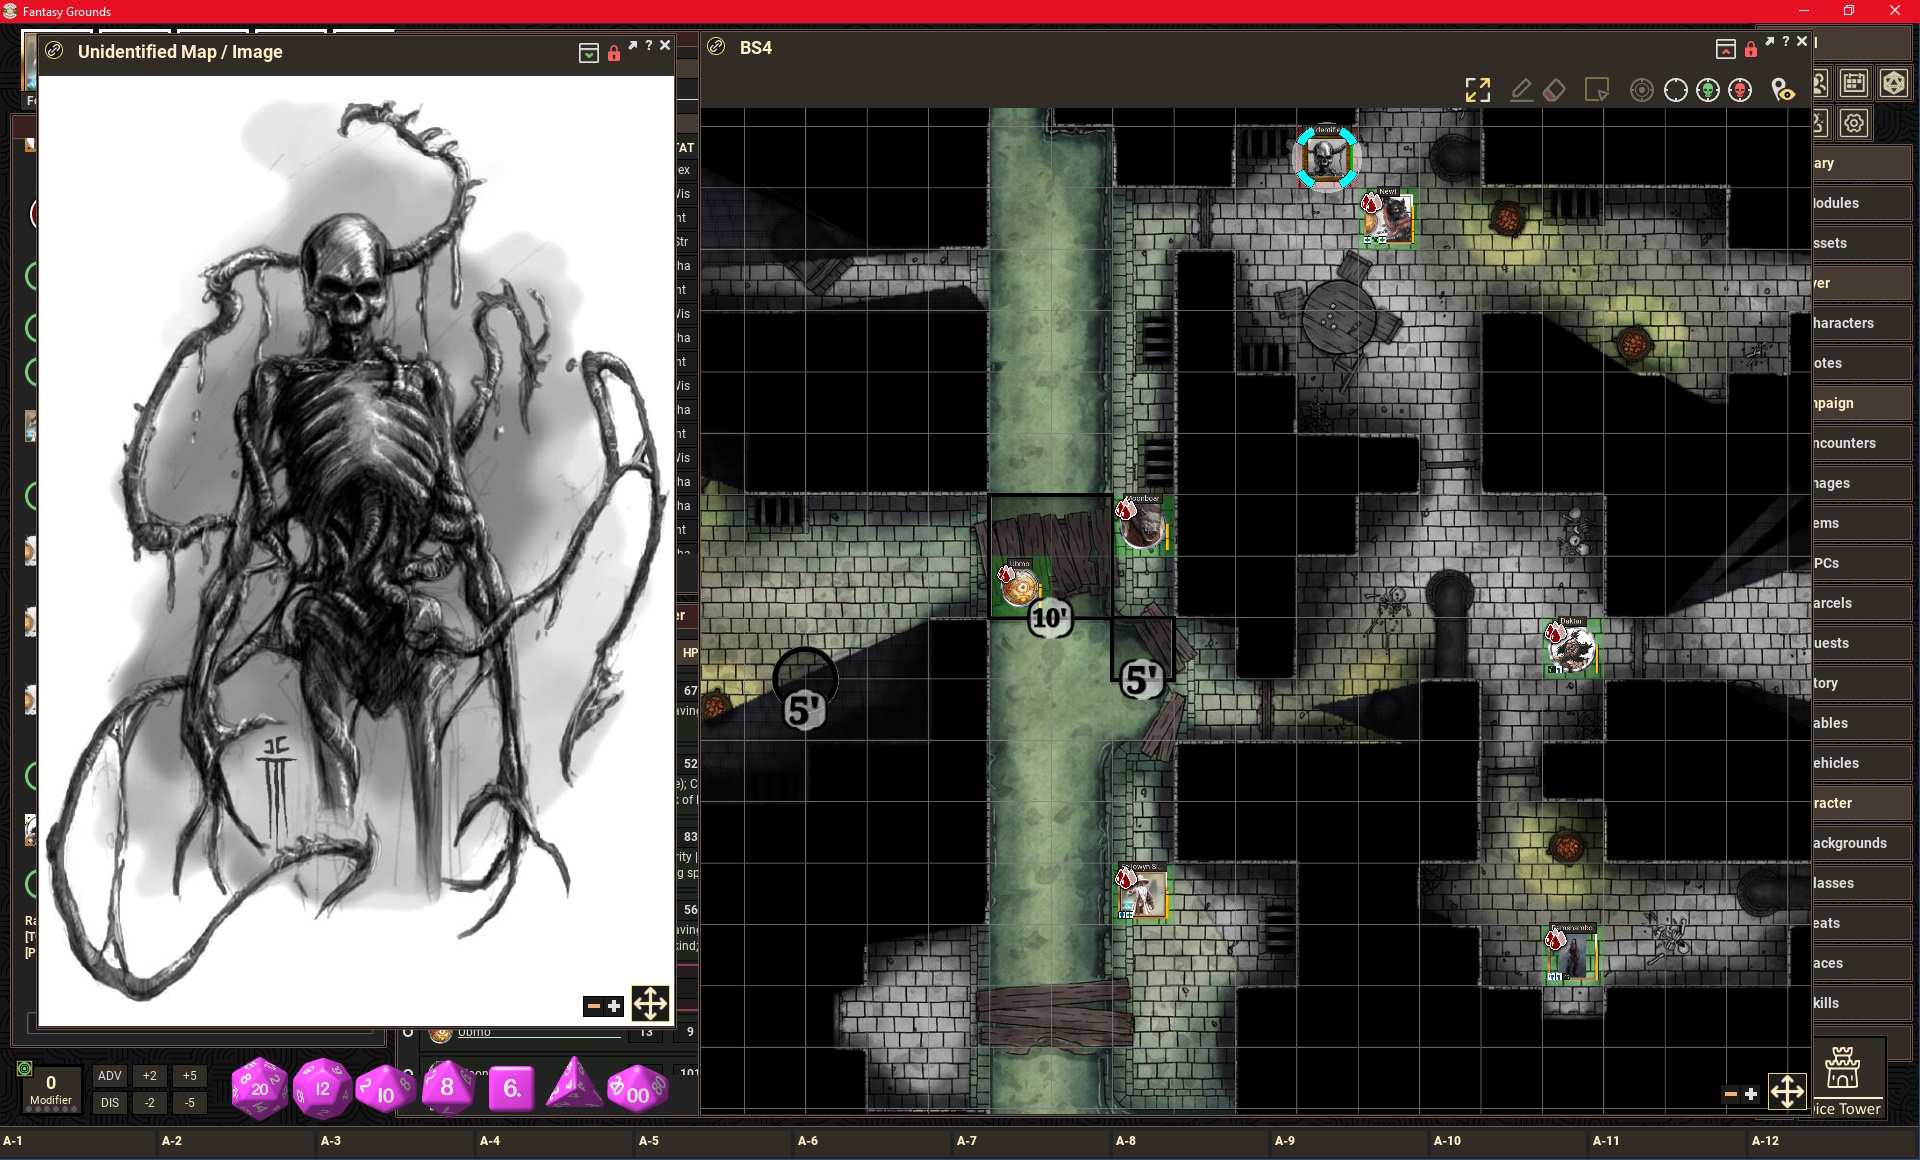The image size is (1920, 1160).
Task: Open Notes from the sidebar
Action: (x=1862, y=363)
